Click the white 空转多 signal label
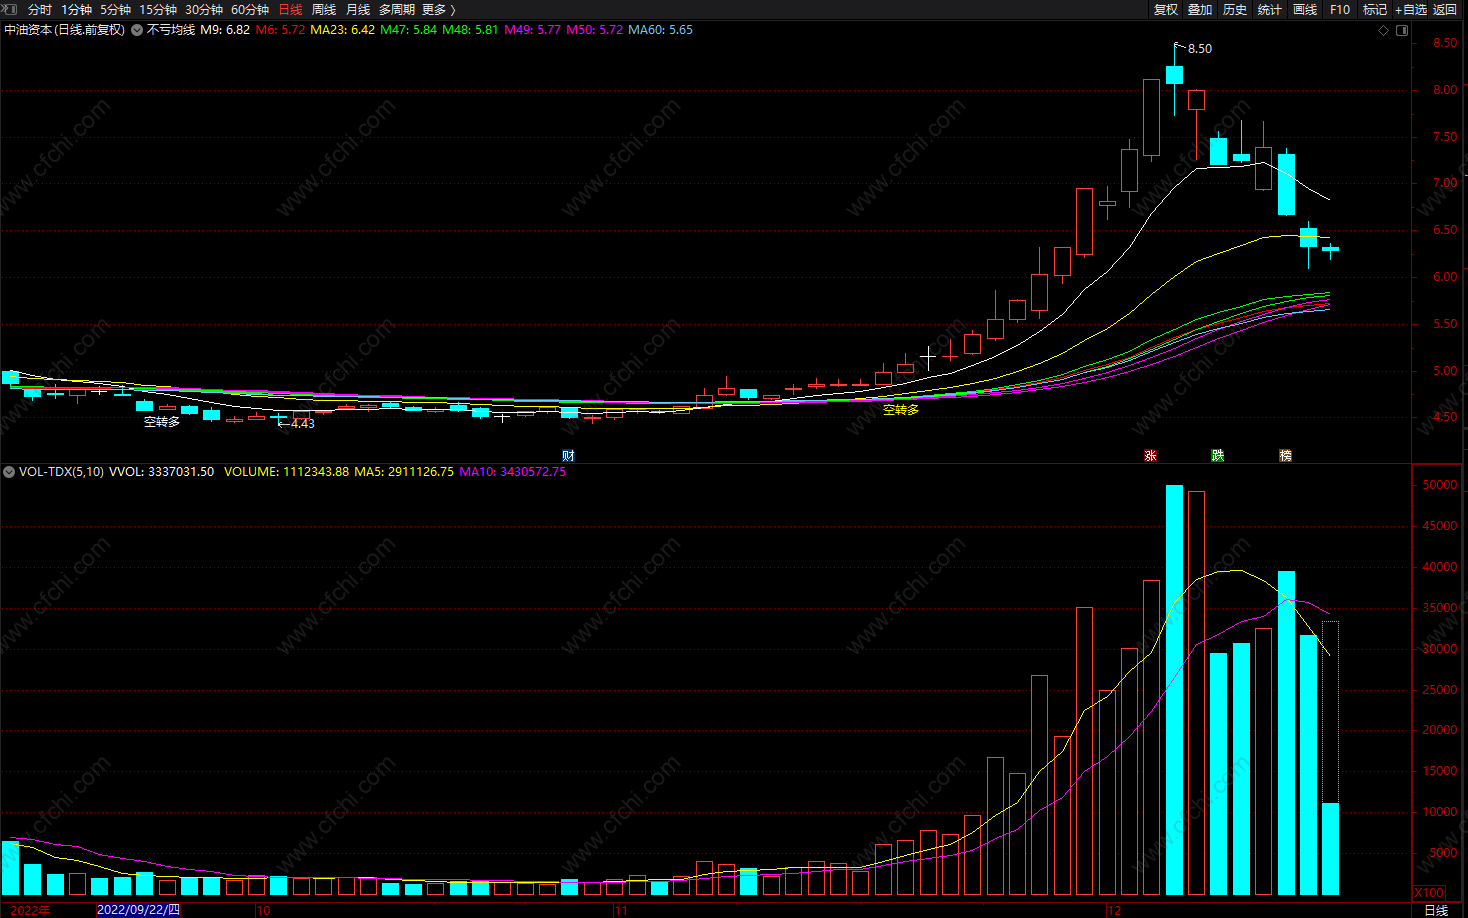This screenshot has width=1468, height=918. tap(162, 422)
